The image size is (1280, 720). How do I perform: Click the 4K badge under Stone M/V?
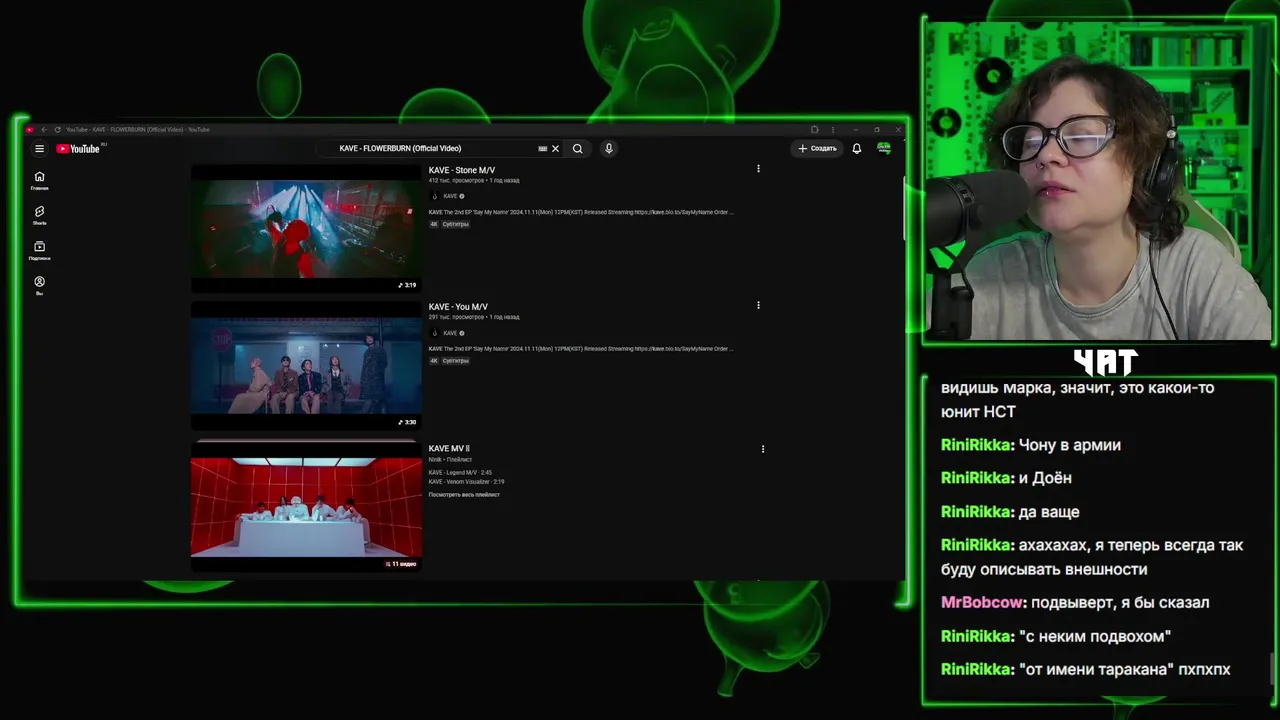(x=434, y=224)
